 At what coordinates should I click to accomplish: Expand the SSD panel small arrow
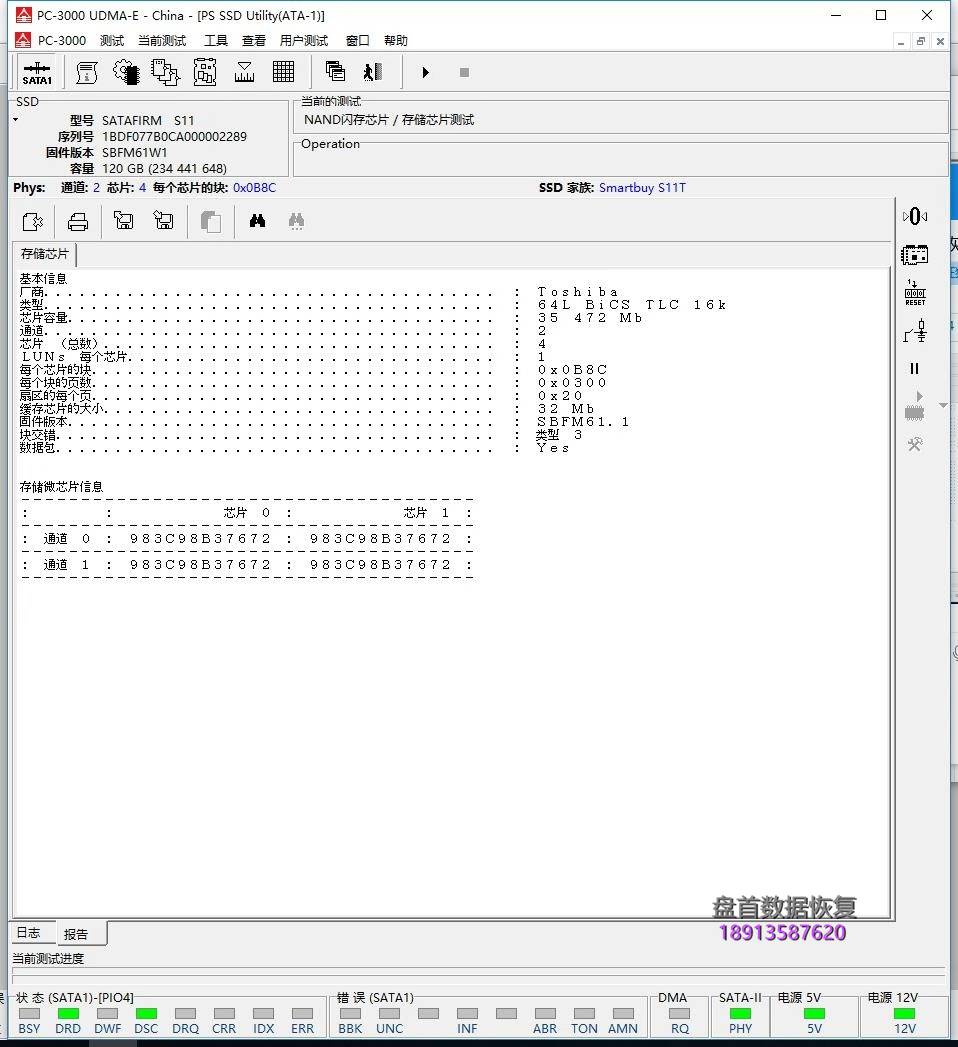point(15,120)
